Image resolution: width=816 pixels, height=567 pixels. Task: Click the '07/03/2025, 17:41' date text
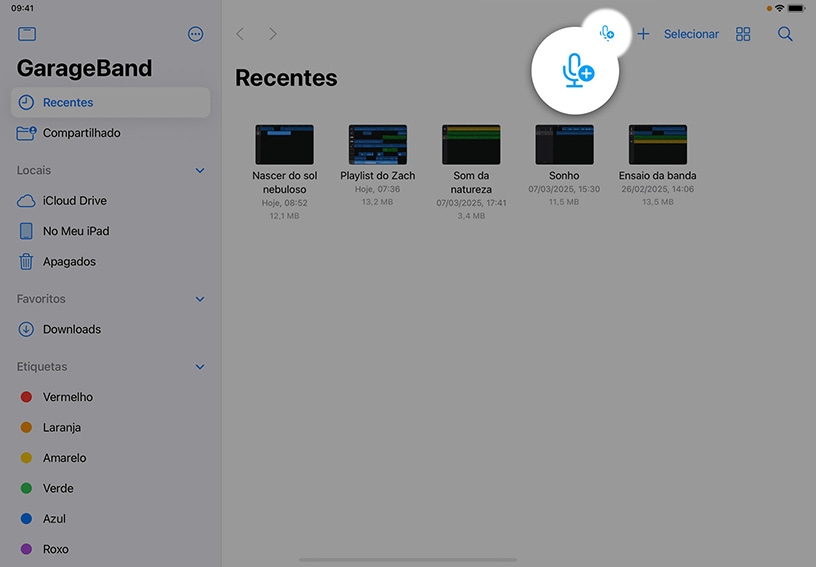pos(471,203)
